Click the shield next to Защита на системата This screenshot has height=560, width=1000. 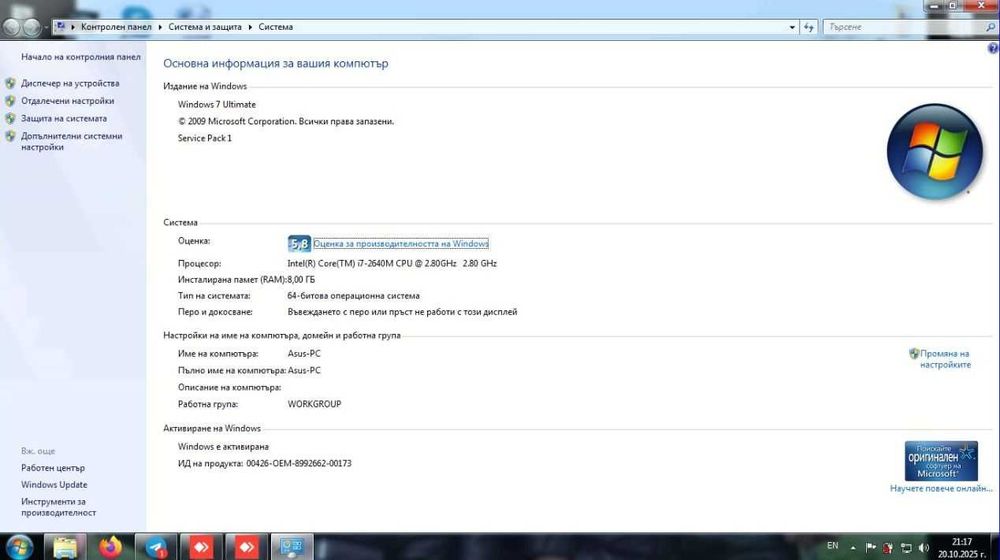coord(10,119)
